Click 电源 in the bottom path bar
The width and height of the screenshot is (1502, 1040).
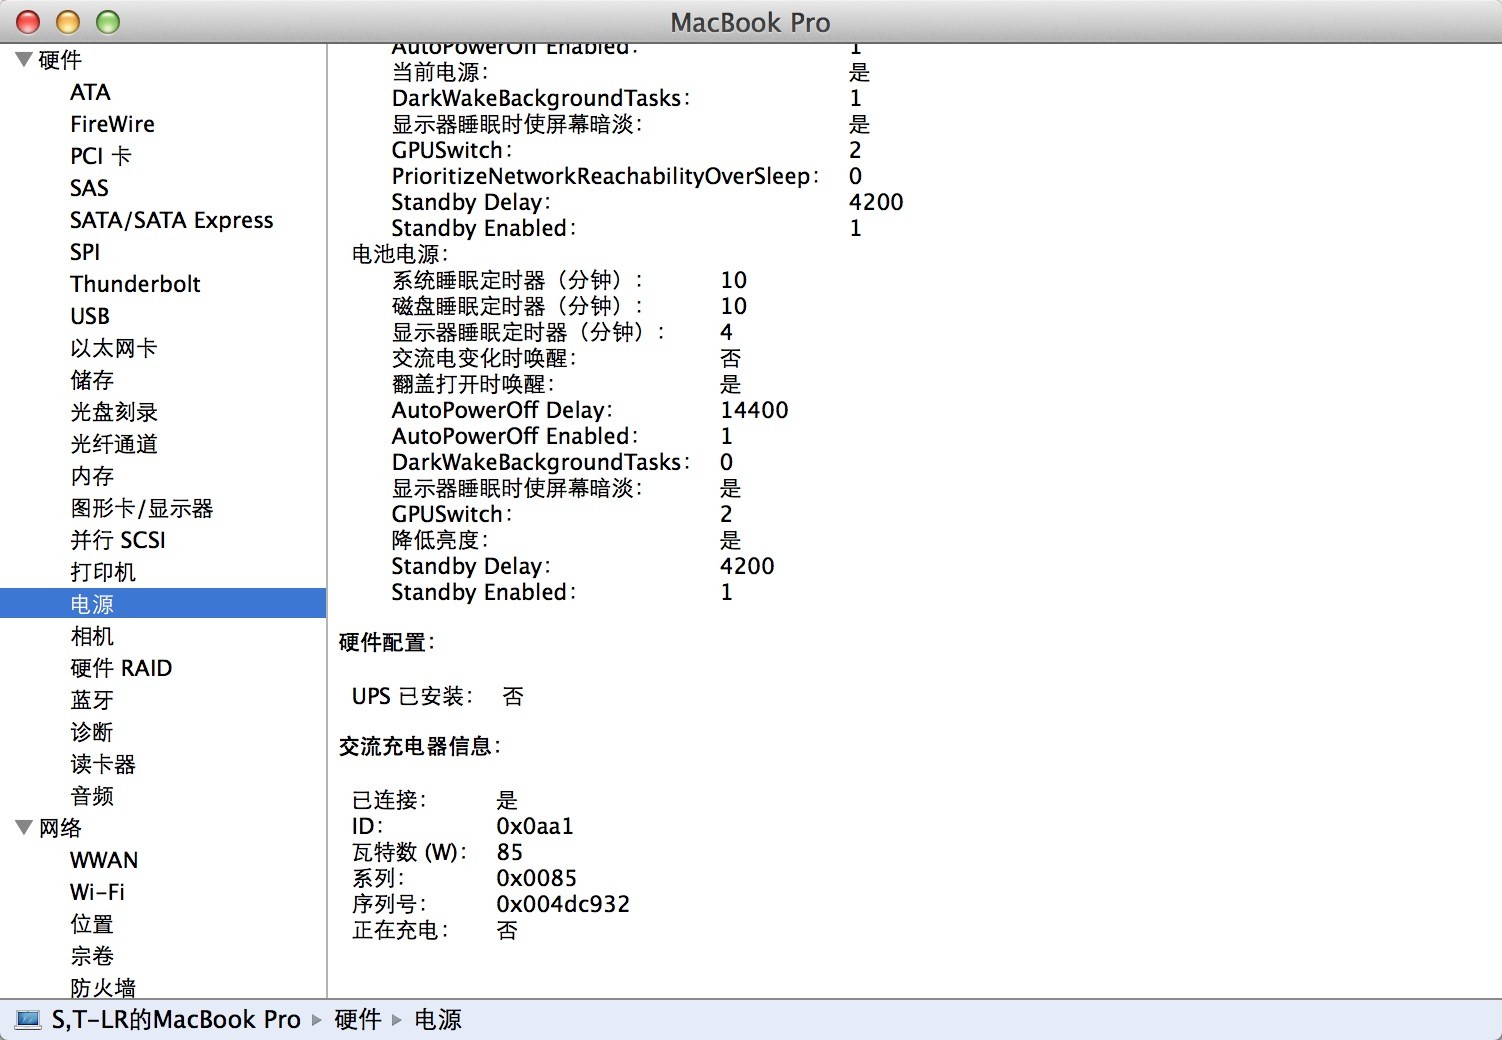[438, 1020]
